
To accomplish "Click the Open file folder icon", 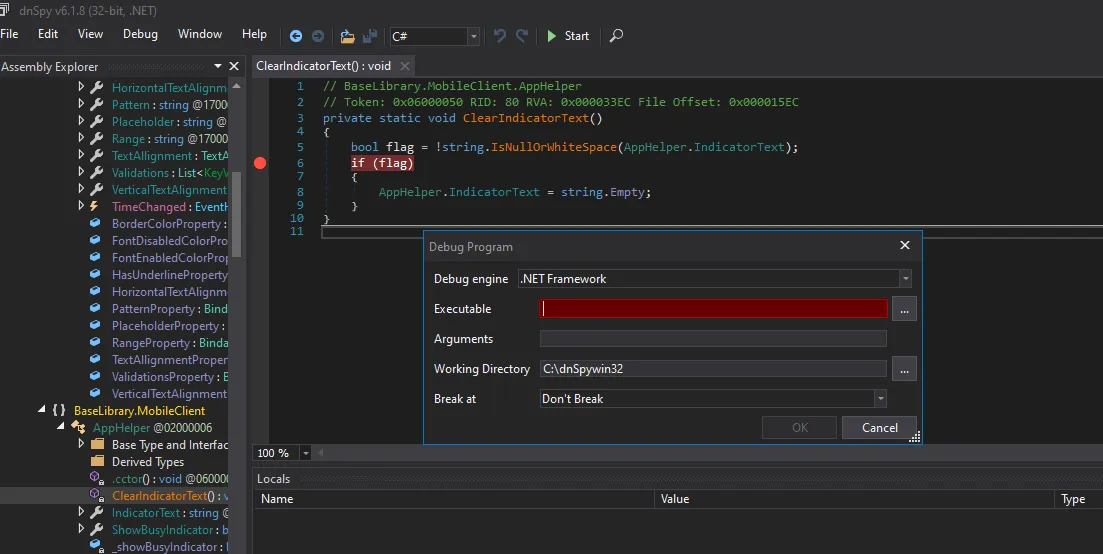I will click(x=347, y=36).
